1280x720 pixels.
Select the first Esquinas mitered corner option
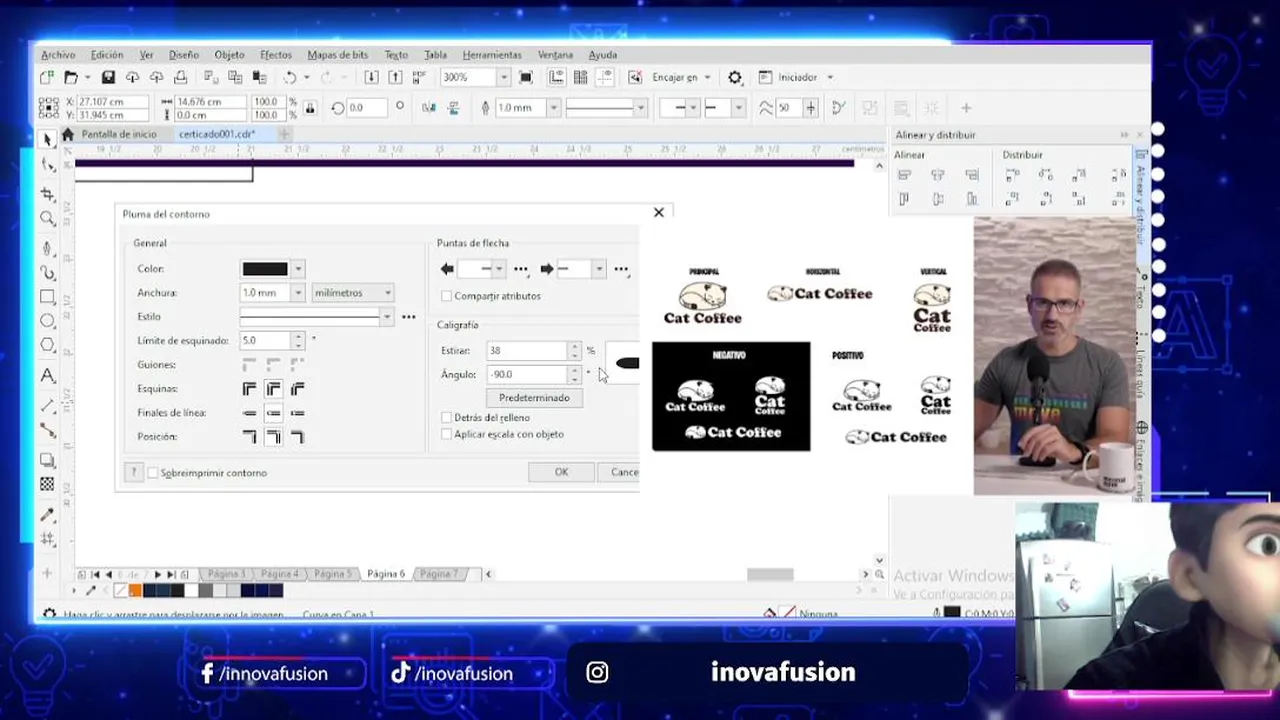click(249, 389)
